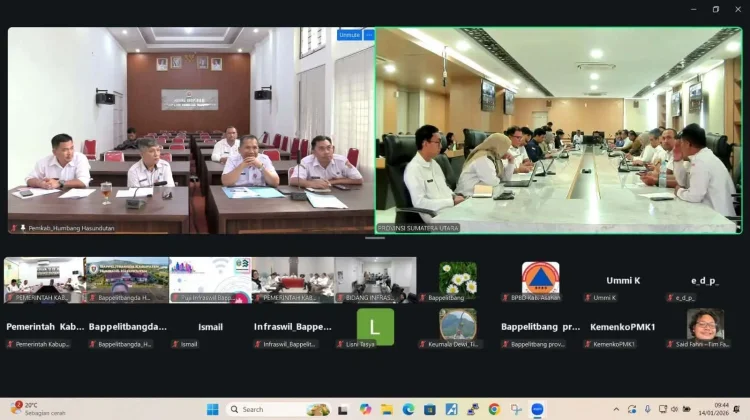750x420 pixels.
Task: Open the Zoom app taskbar icon
Action: [537, 409]
